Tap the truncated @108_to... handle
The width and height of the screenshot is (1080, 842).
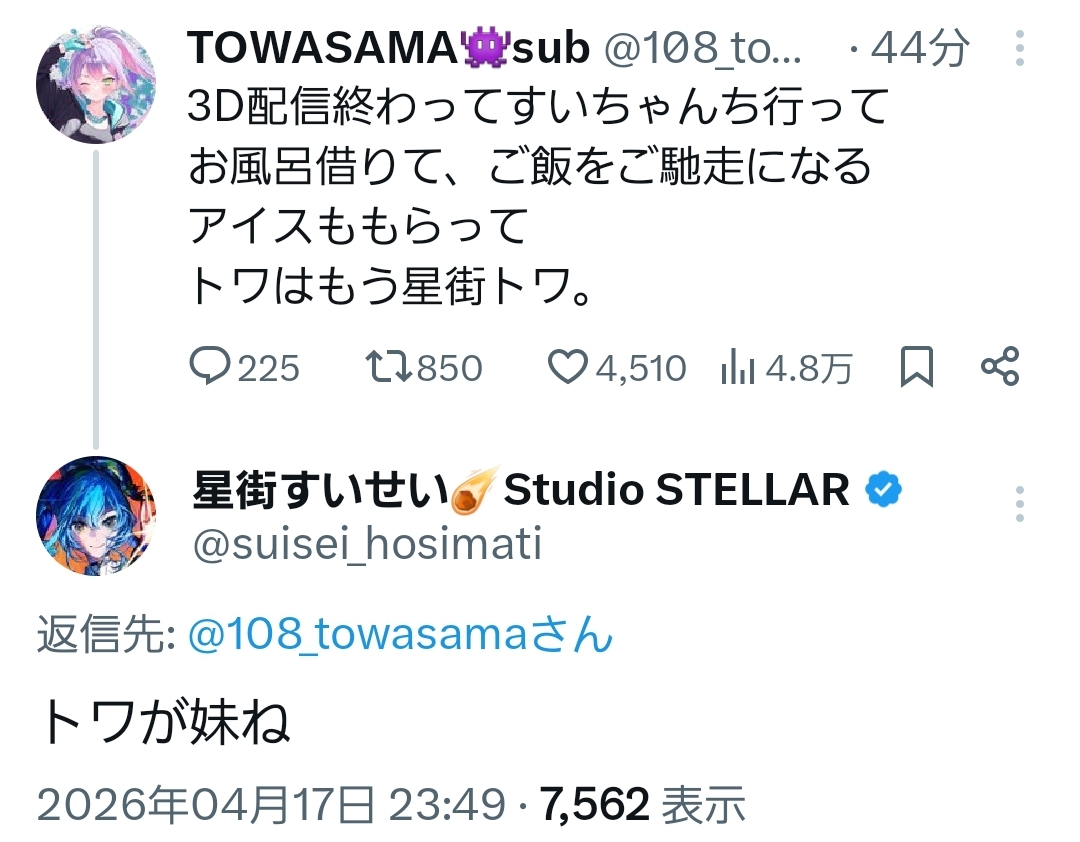click(710, 48)
